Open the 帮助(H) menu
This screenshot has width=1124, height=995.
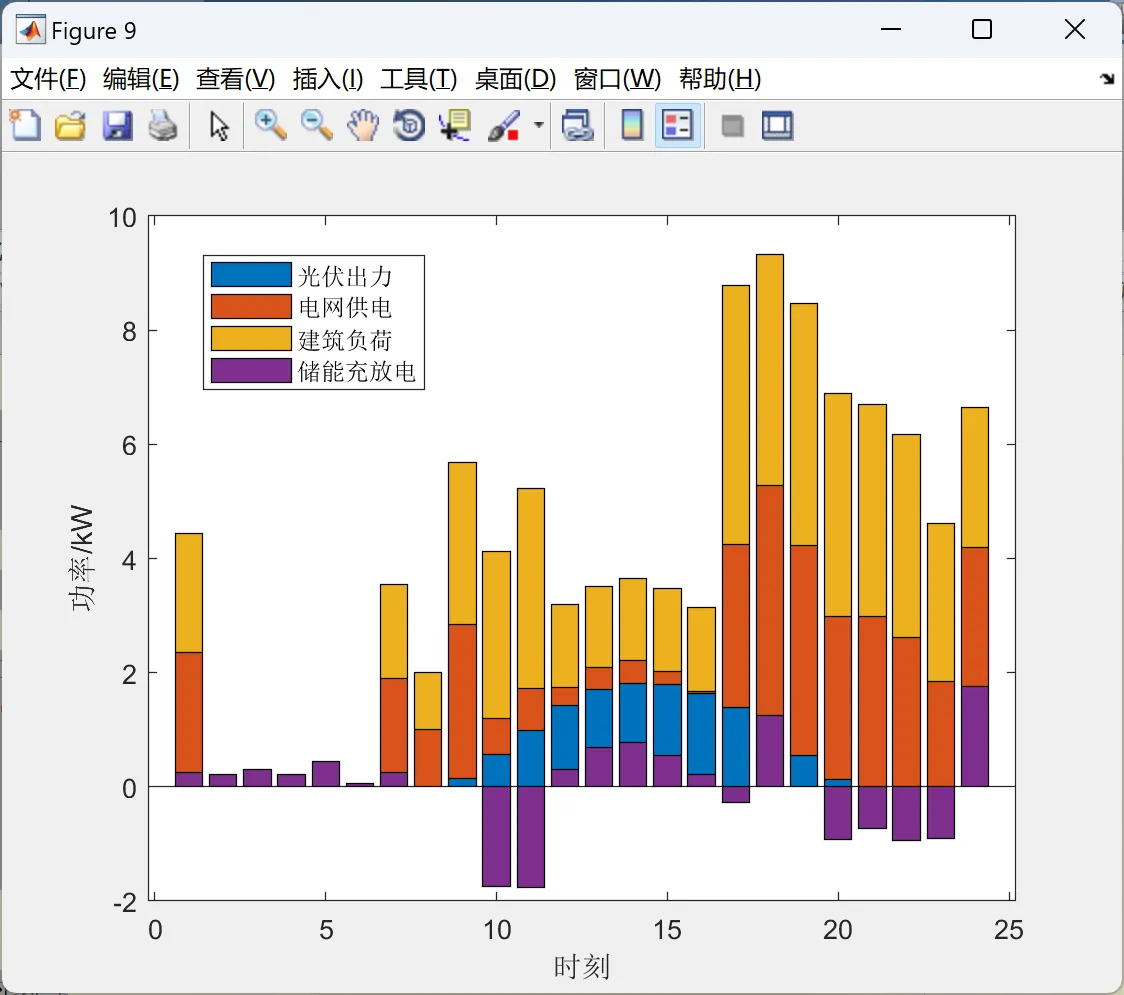[720, 79]
